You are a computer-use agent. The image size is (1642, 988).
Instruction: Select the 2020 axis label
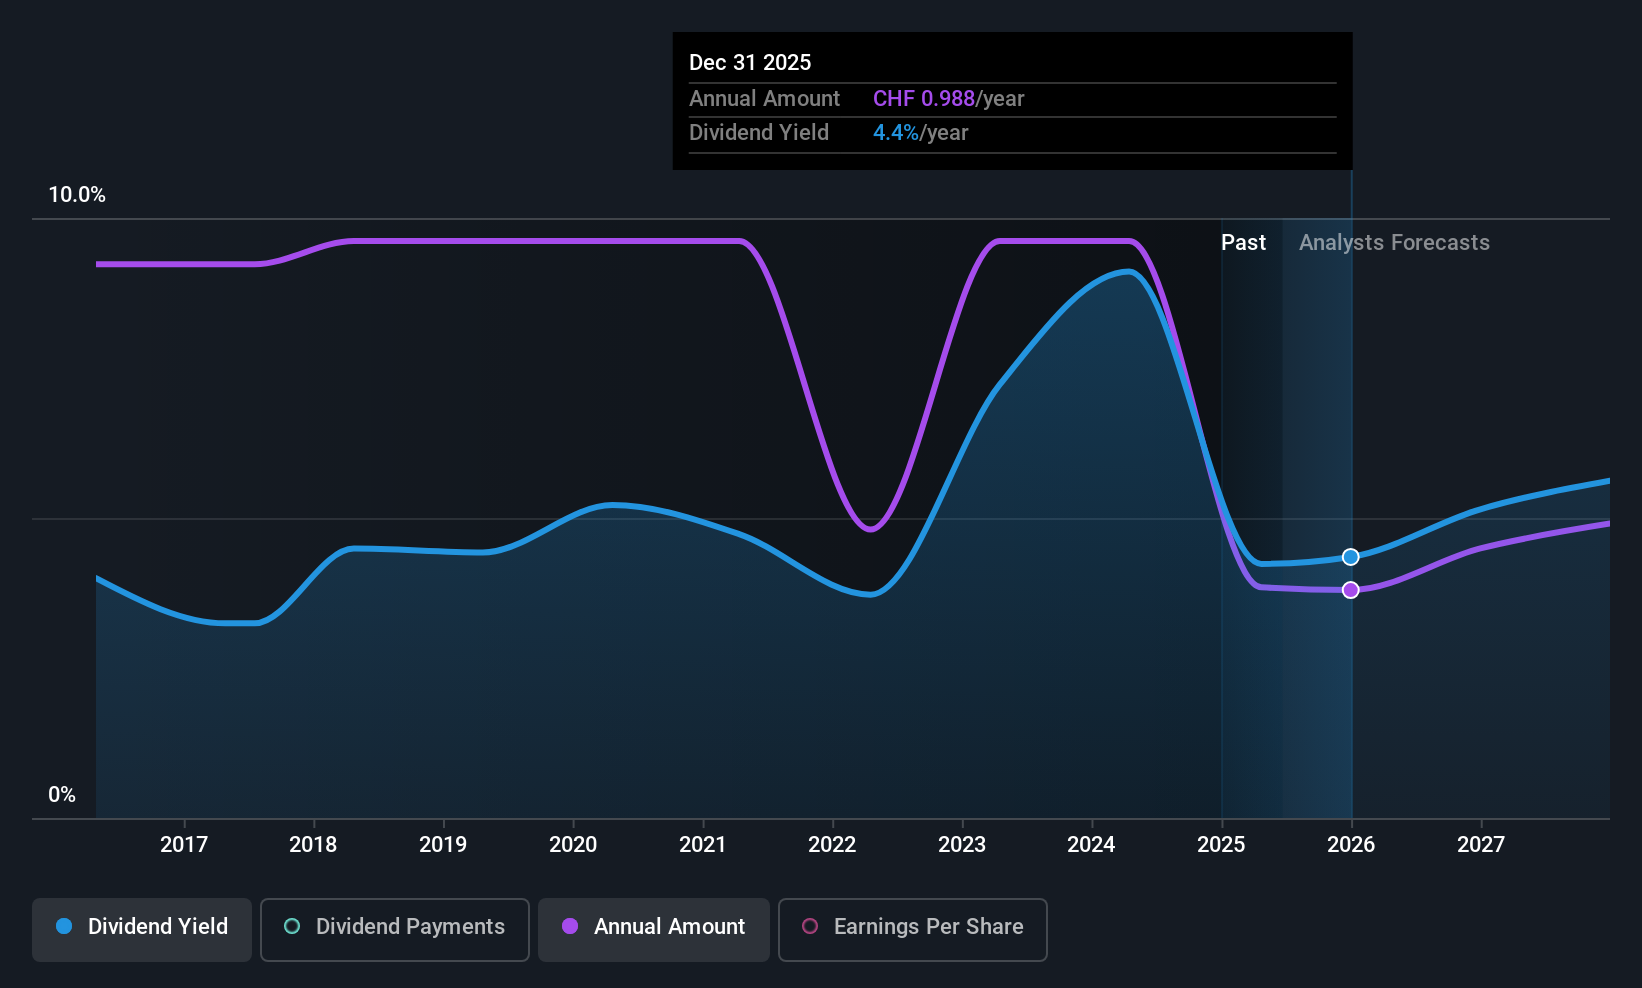coord(573,845)
